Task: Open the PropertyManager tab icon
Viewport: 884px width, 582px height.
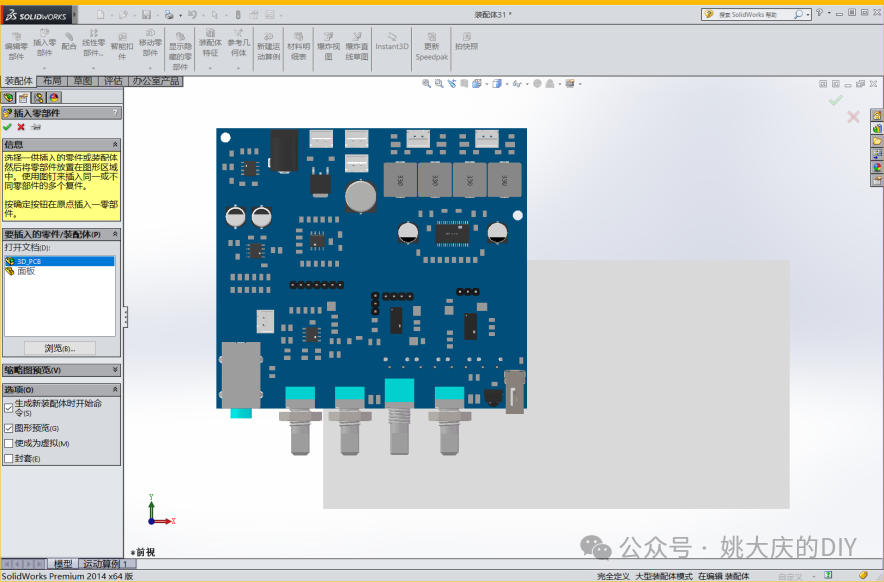Action: [23, 97]
